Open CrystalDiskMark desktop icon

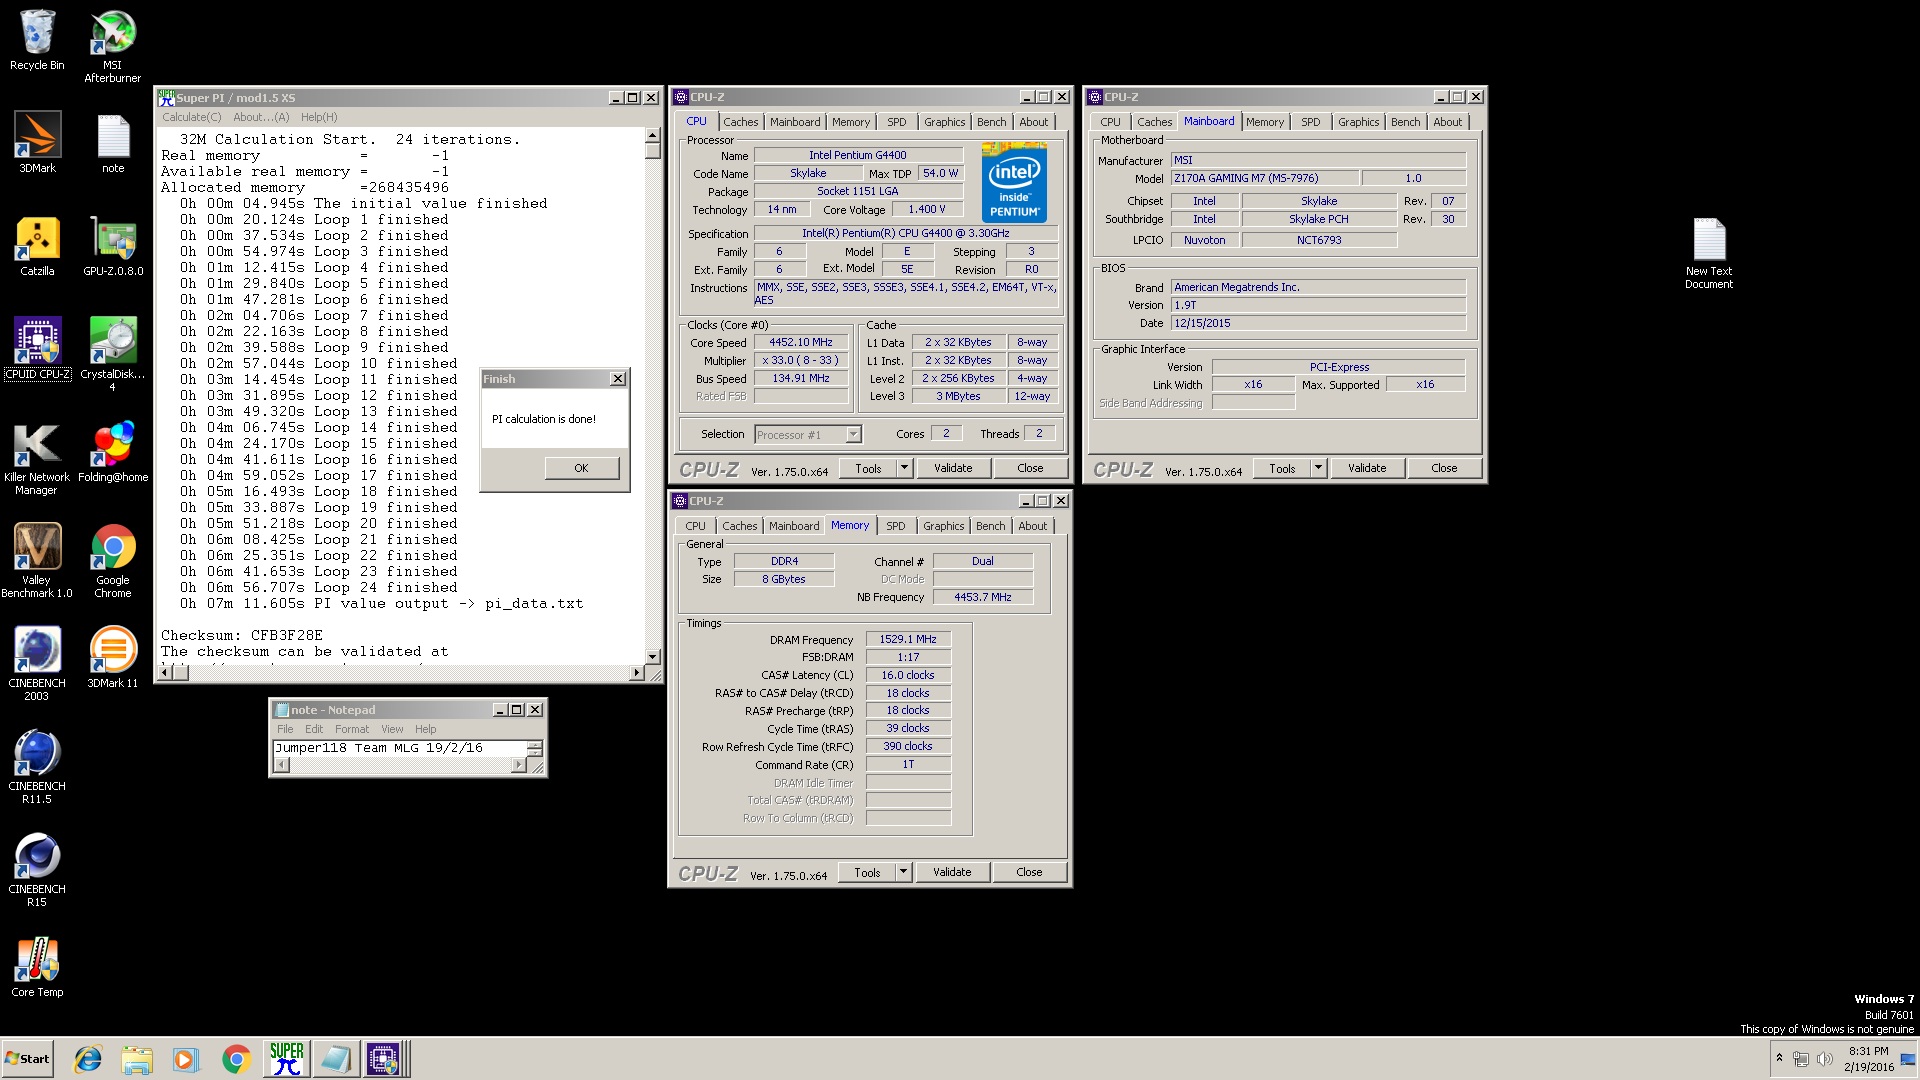click(112, 354)
